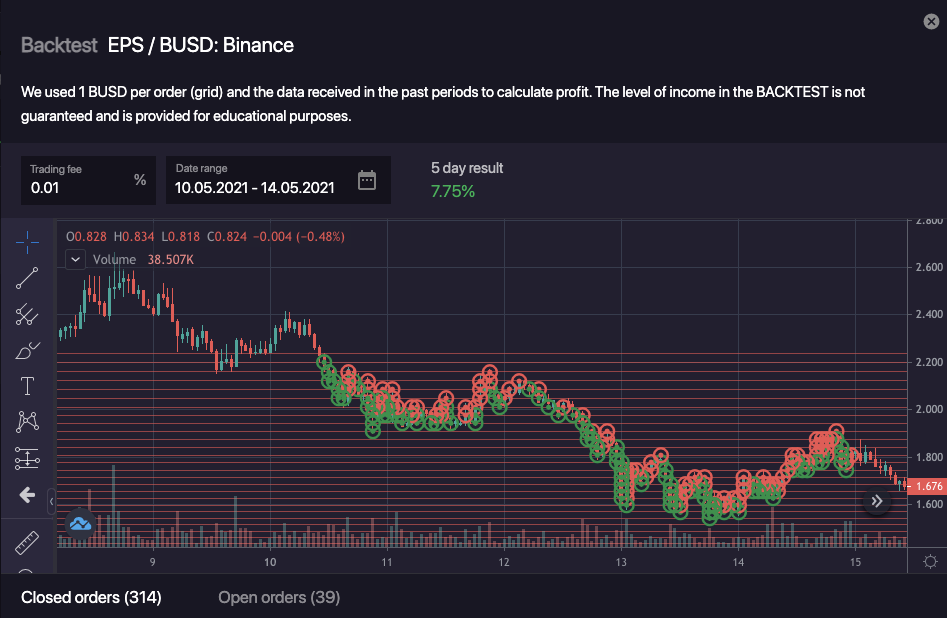Activate the text annotation tool
The width and height of the screenshot is (947, 618).
coord(27,386)
